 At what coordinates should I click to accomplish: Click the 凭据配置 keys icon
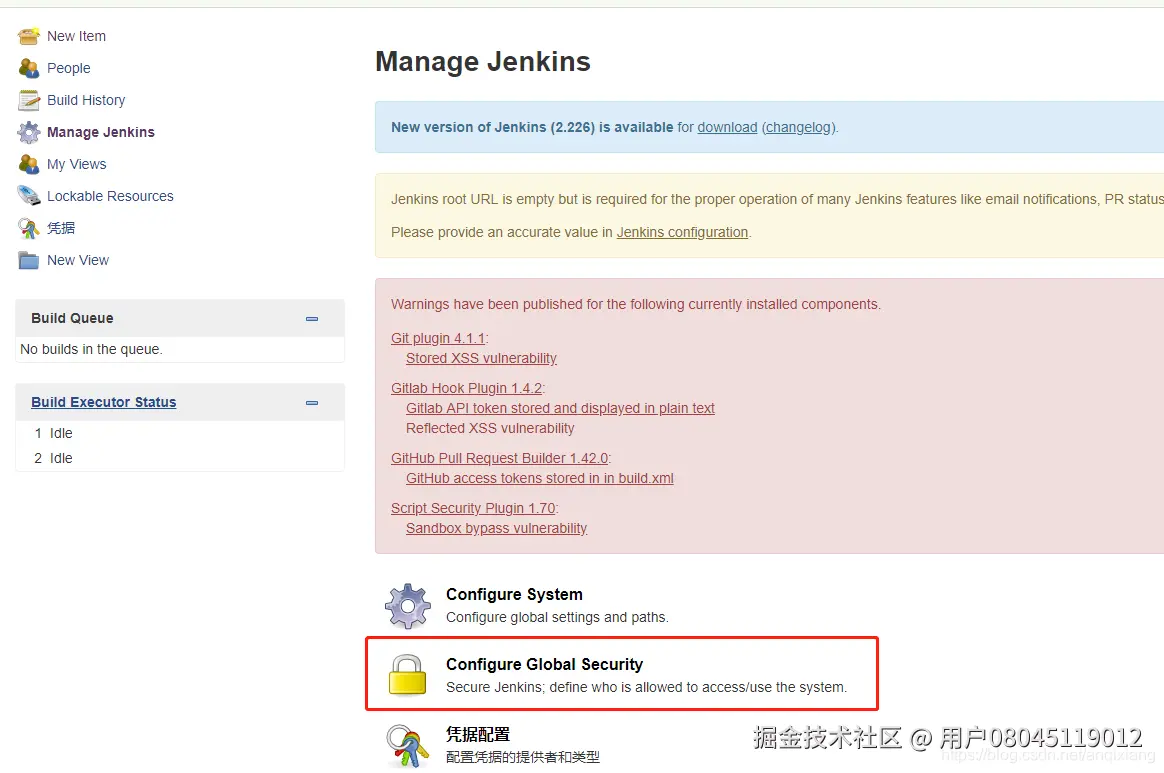pyautogui.click(x=408, y=746)
